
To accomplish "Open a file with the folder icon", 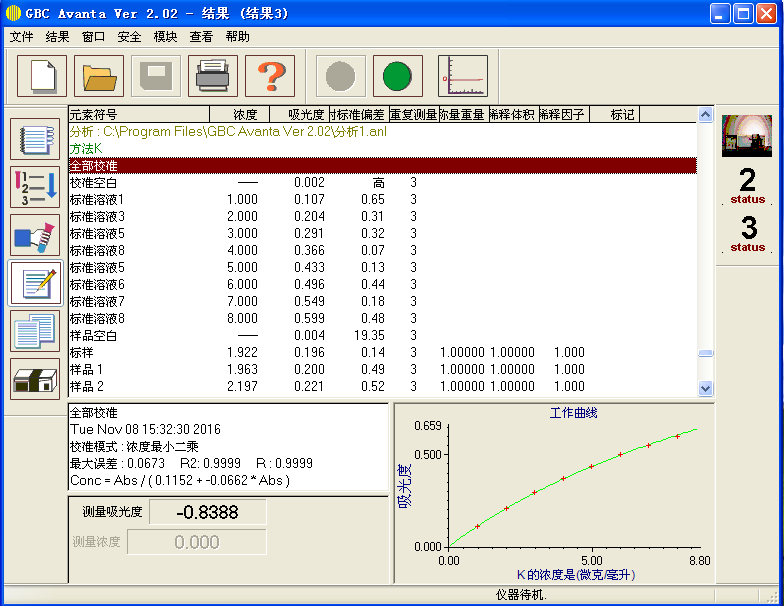I will (x=99, y=76).
